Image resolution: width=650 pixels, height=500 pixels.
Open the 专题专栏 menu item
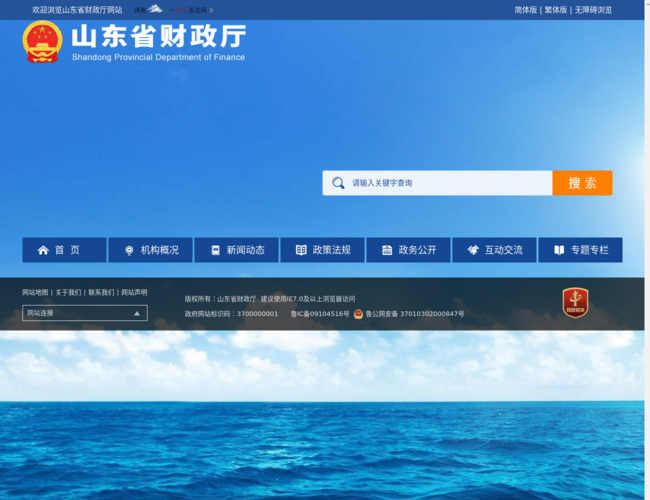click(580, 250)
